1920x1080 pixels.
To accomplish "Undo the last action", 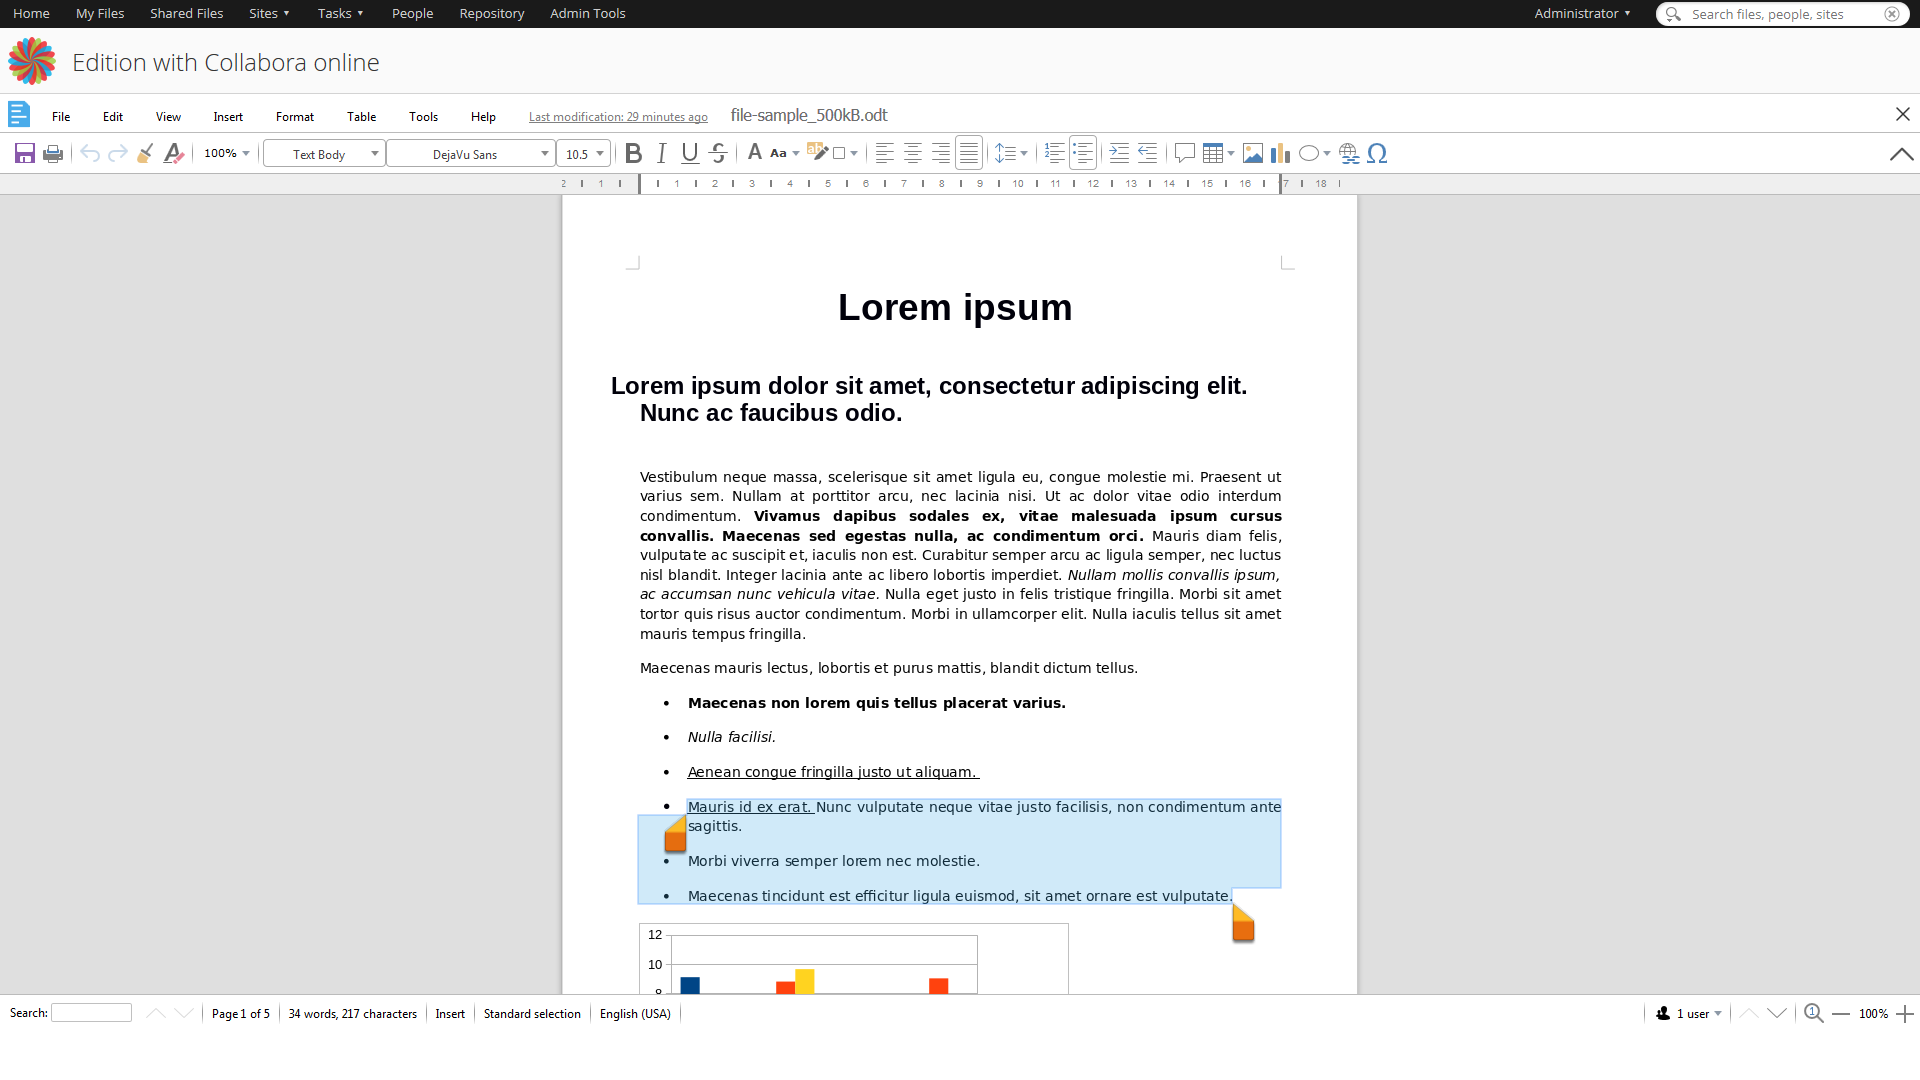I will pyautogui.click(x=90, y=153).
